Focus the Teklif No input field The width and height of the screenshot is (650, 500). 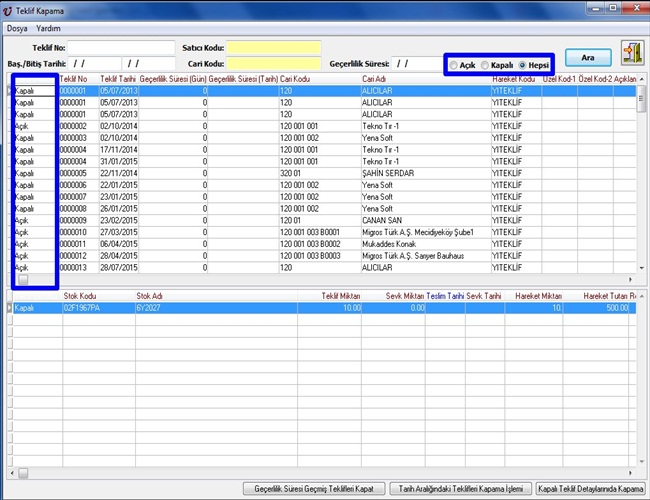click(121, 48)
